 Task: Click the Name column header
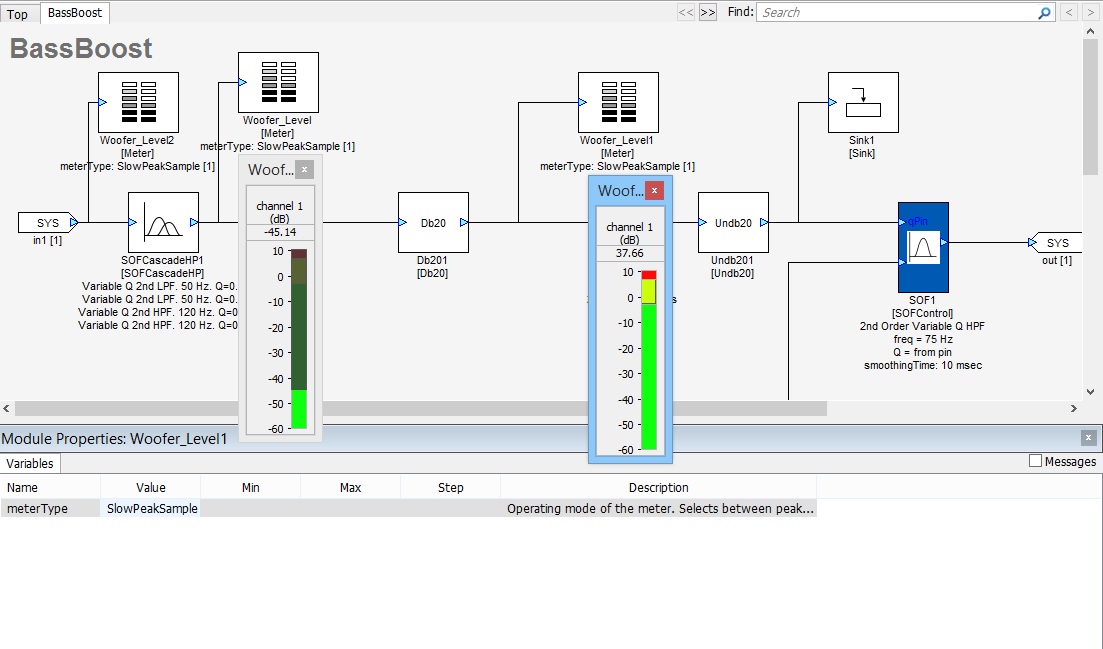click(x=51, y=487)
